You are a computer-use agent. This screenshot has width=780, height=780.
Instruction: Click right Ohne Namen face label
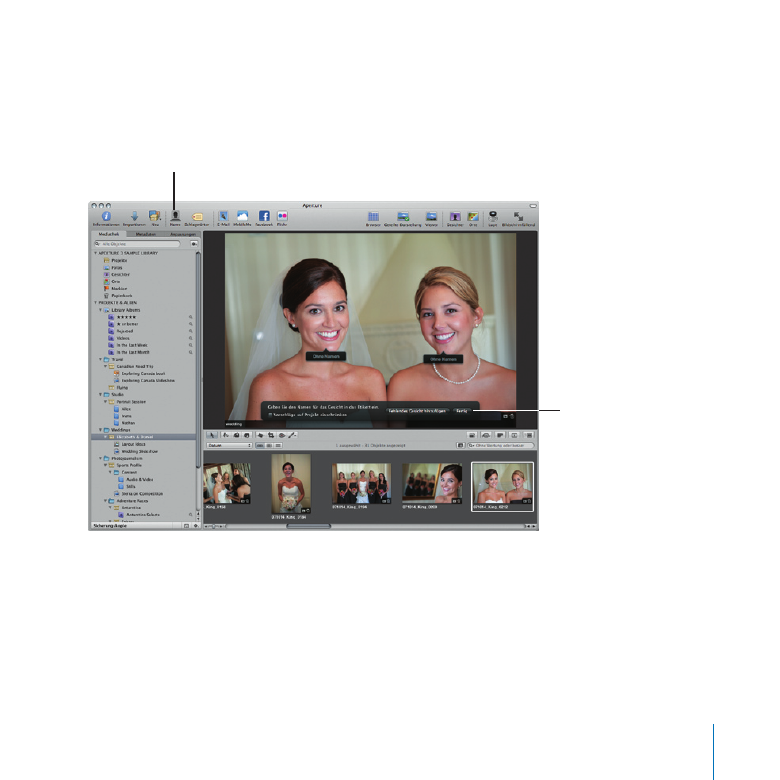point(443,359)
